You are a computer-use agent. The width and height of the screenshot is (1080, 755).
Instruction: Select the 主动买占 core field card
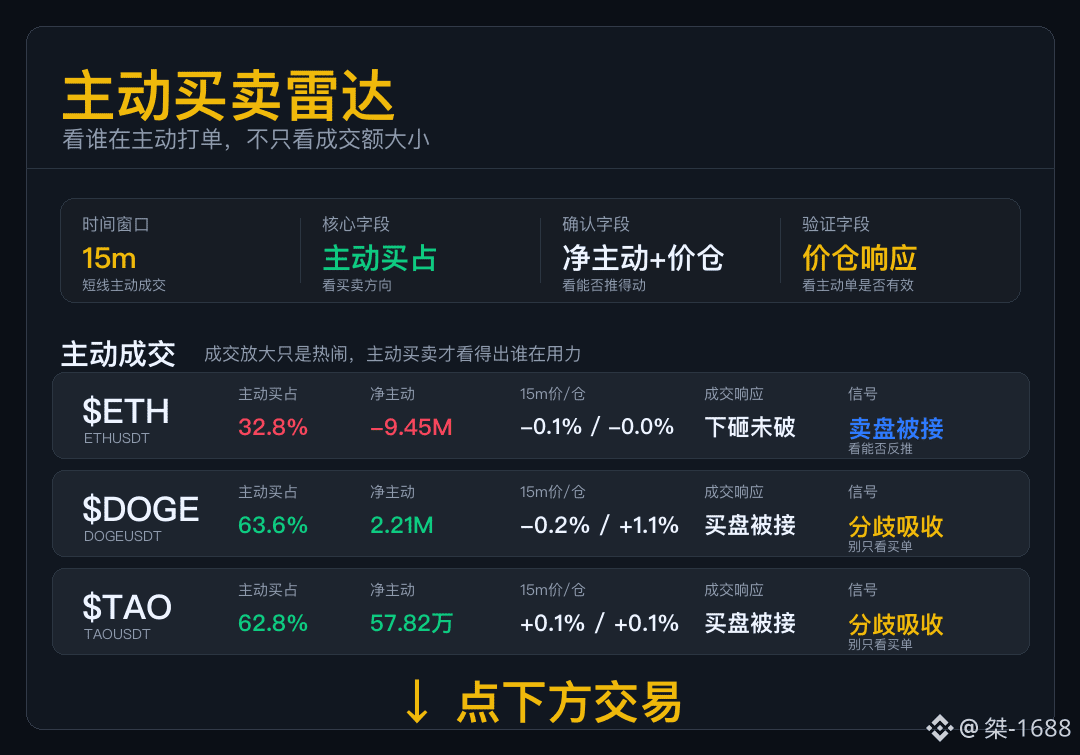pos(420,253)
